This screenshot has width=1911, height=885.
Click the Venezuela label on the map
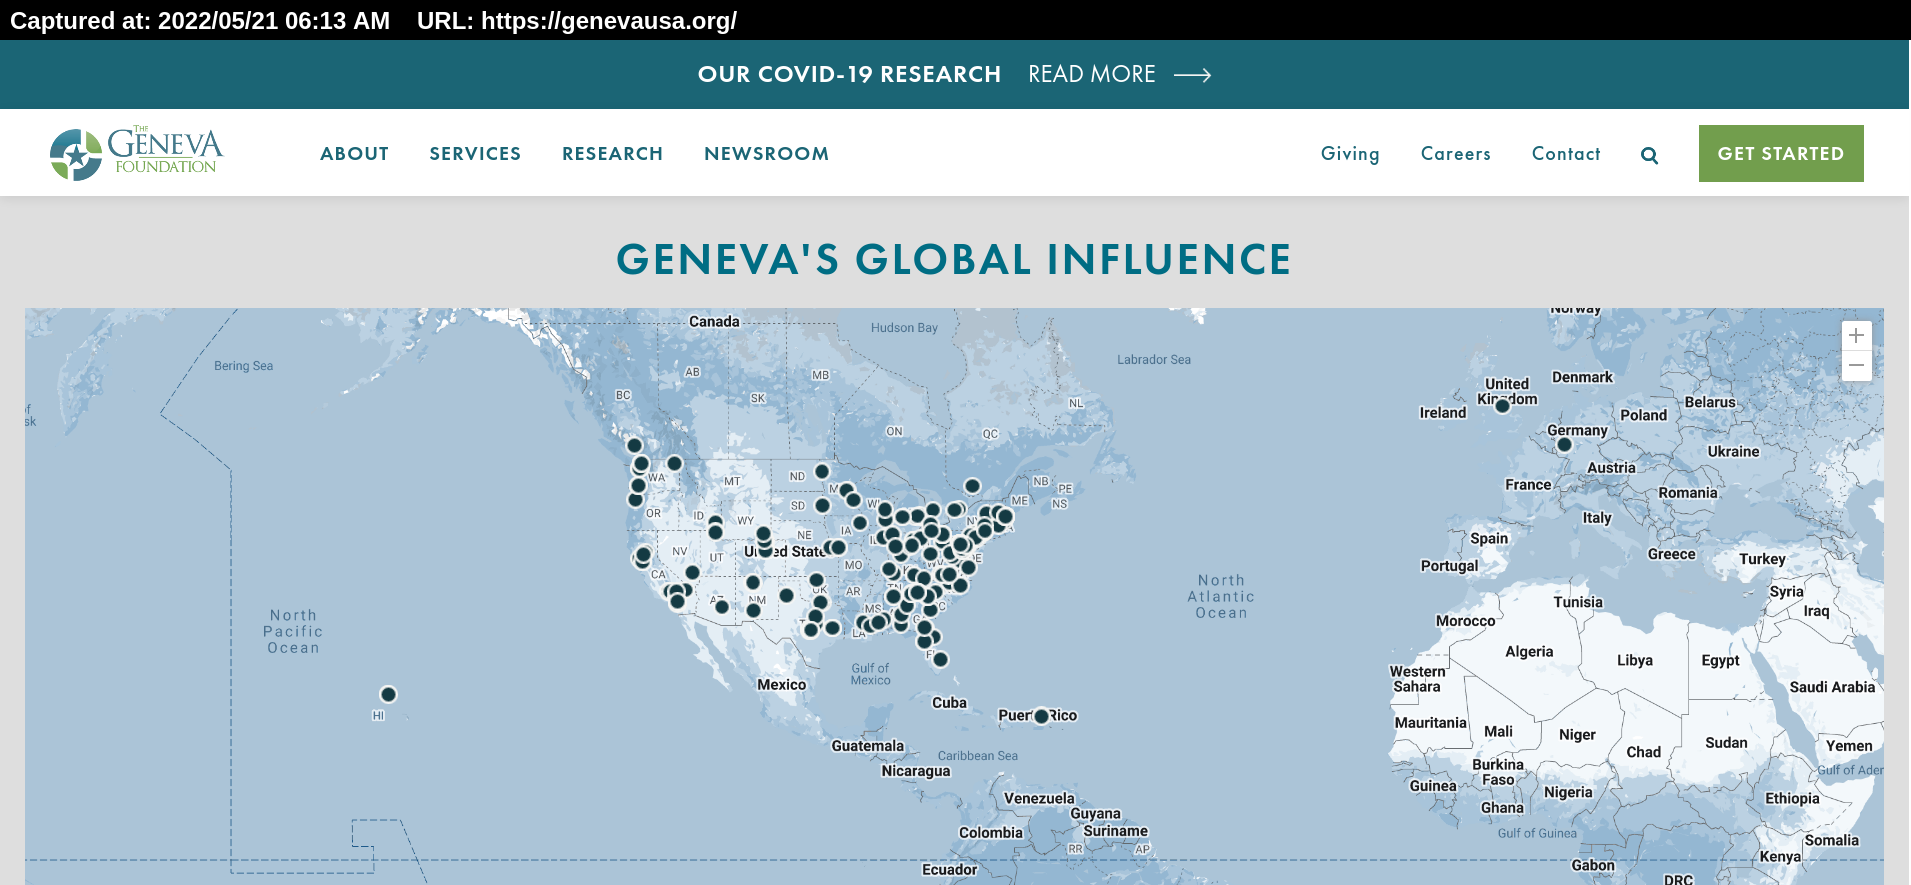(x=1039, y=799)
